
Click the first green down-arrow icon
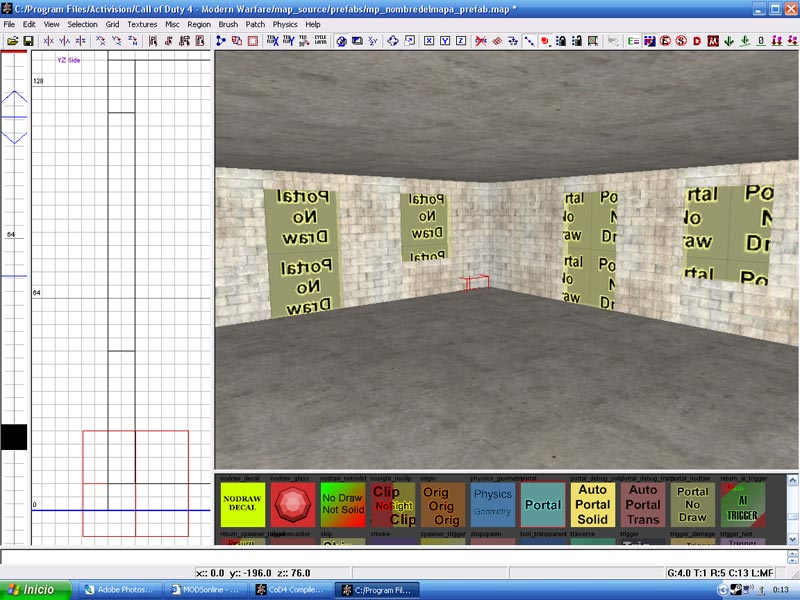tap(729, 41)
